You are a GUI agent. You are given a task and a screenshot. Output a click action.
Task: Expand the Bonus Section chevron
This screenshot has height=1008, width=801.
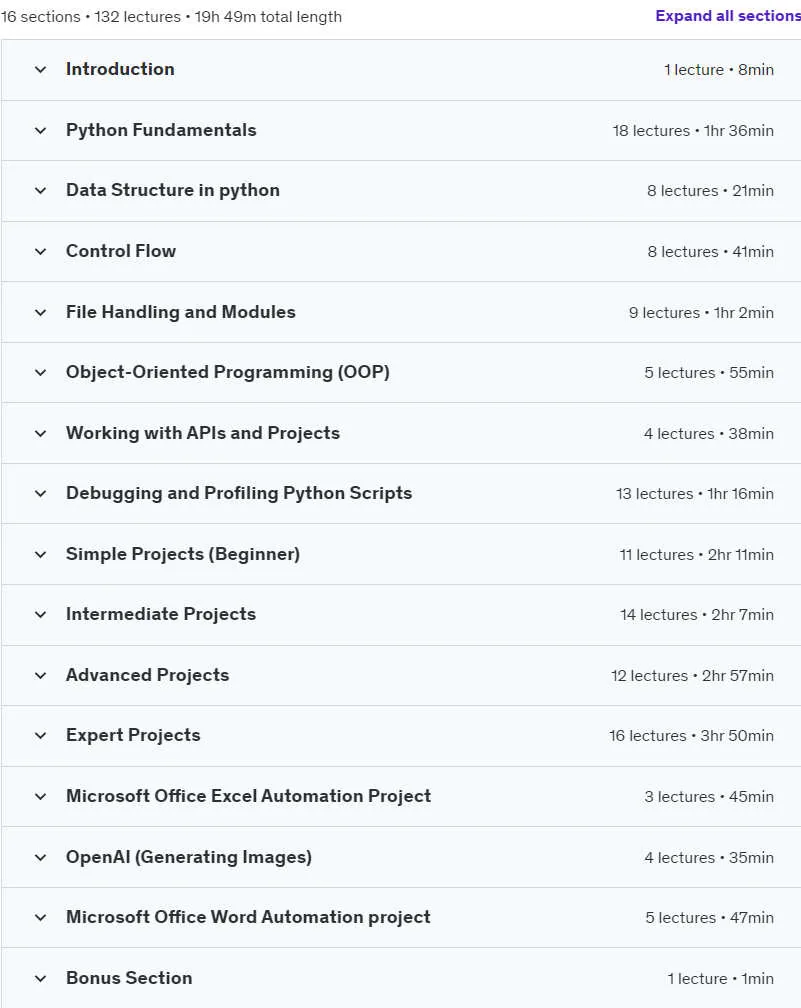click(40, 978)
